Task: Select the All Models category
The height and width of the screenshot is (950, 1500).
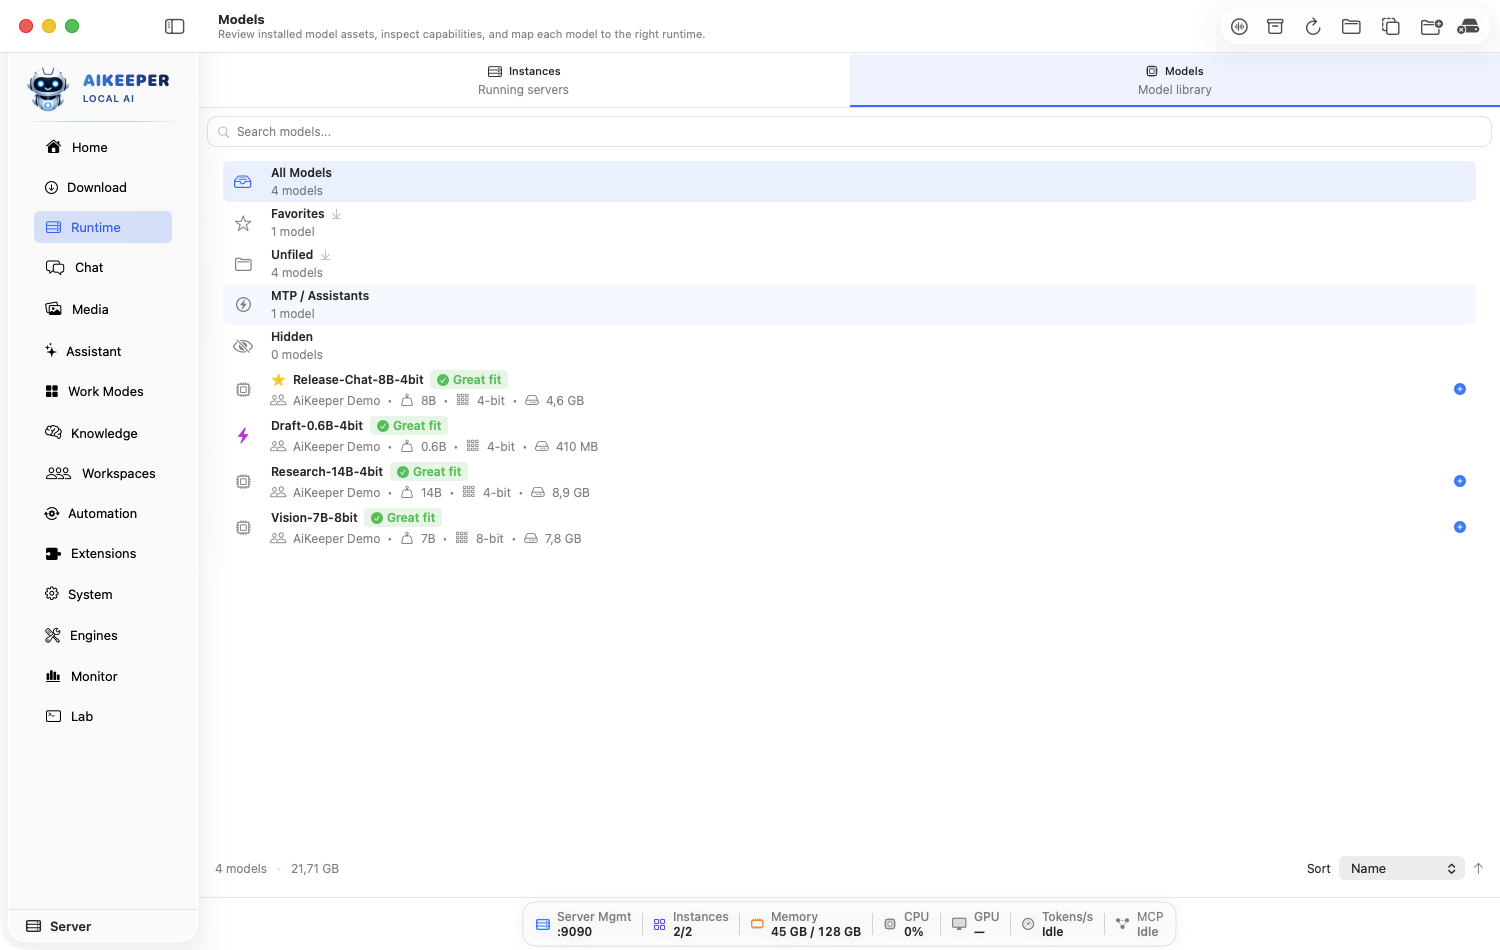Action: (x=849, y=181)
